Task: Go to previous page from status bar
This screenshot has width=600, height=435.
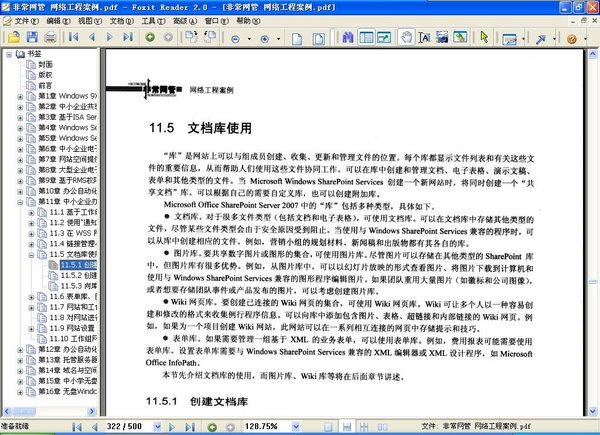Action: tap(95, 427)
